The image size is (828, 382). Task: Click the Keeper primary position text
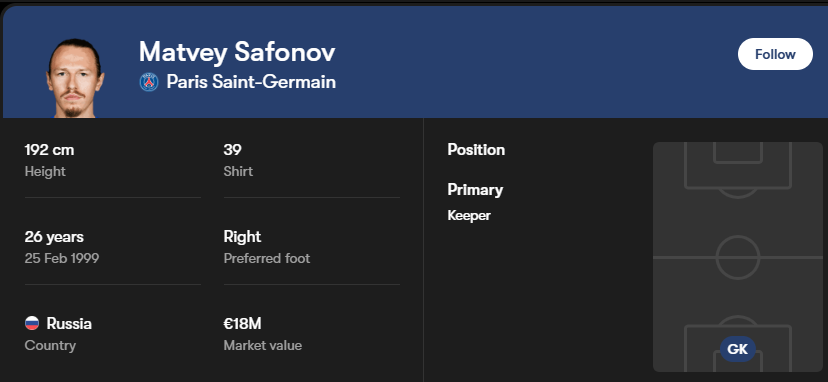[x=469, y=216]
